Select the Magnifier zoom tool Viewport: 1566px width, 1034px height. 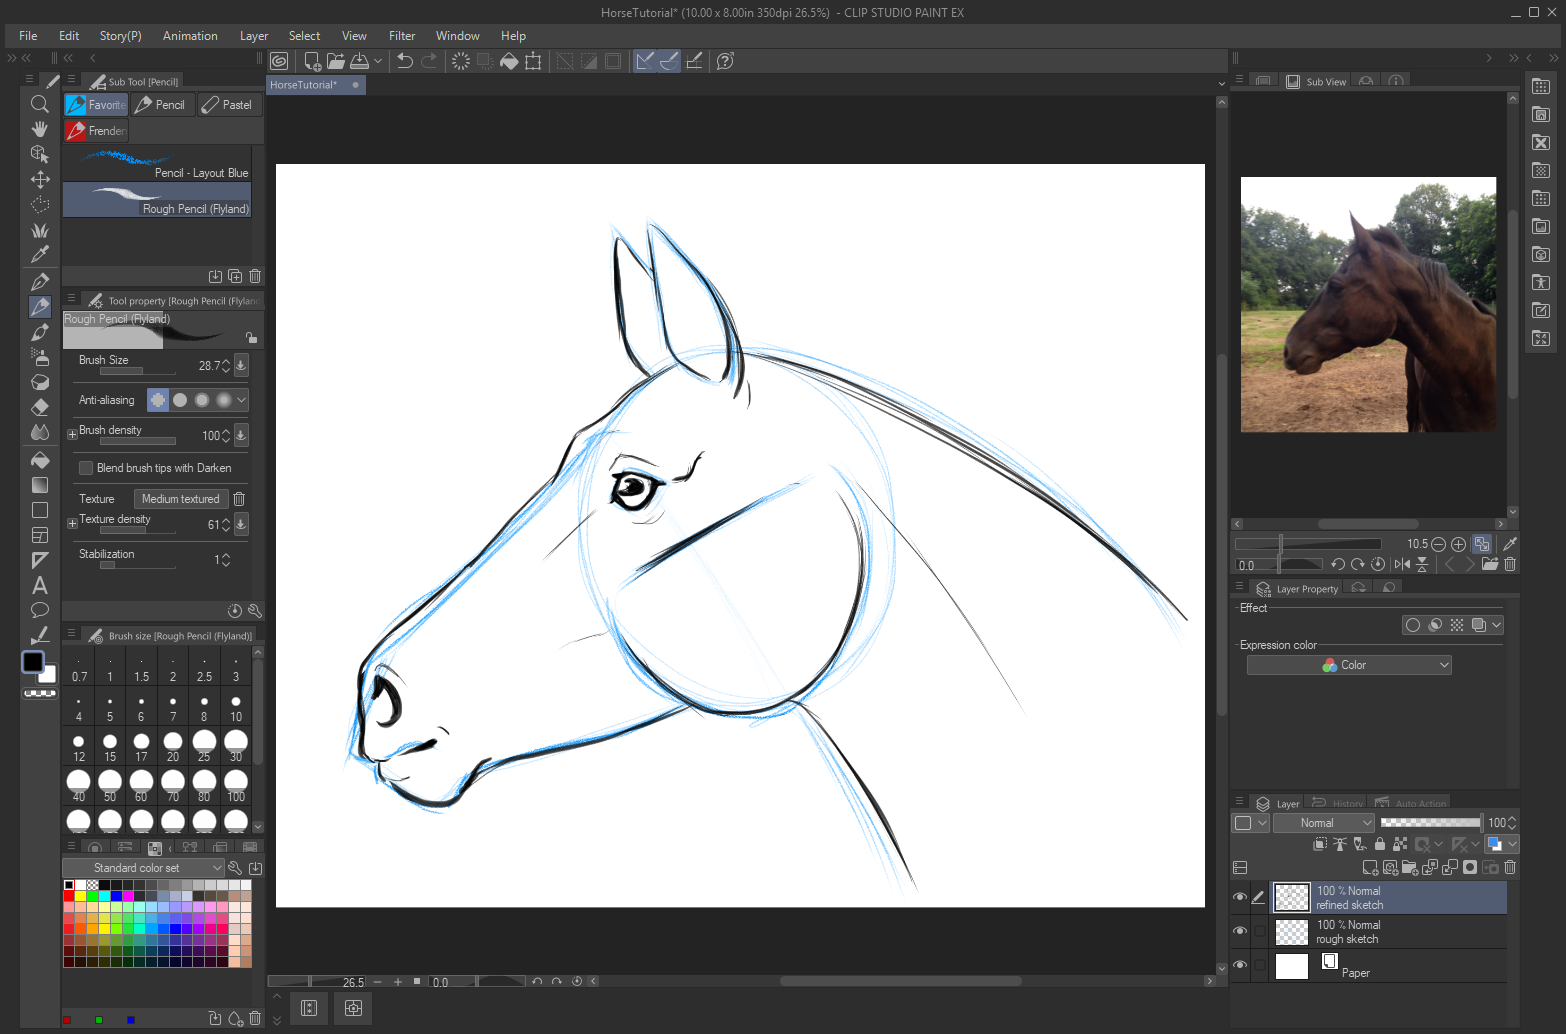[40, 104]
